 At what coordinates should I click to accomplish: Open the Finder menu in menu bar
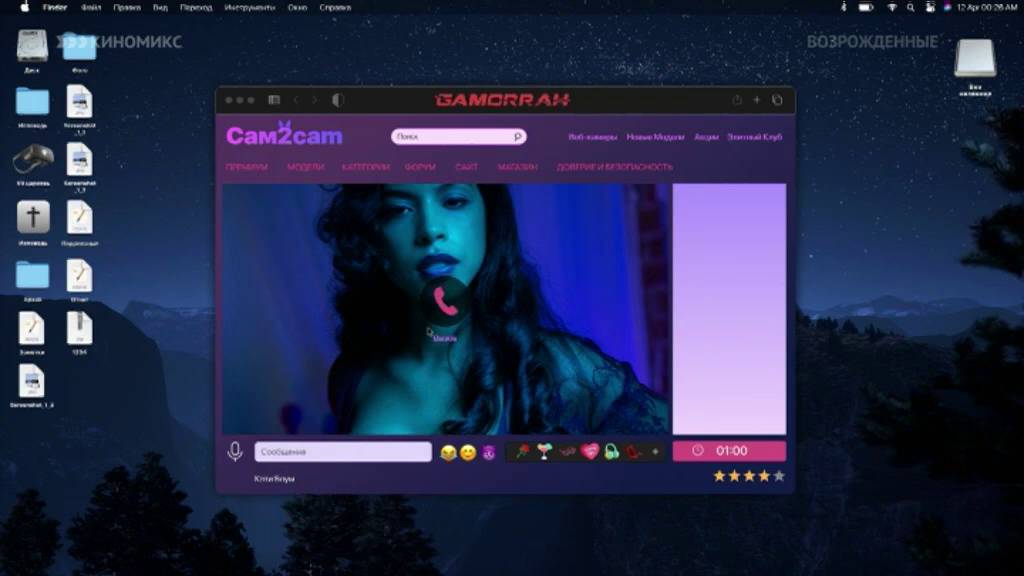[x=55, y=8]
